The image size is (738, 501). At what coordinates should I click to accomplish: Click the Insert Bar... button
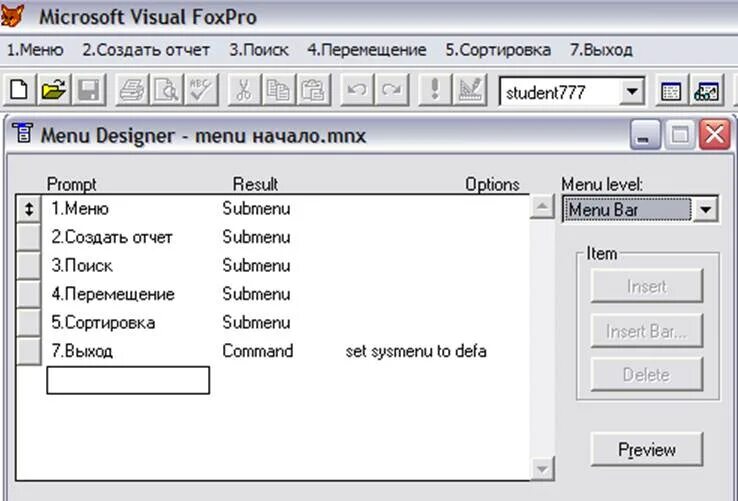647,331
